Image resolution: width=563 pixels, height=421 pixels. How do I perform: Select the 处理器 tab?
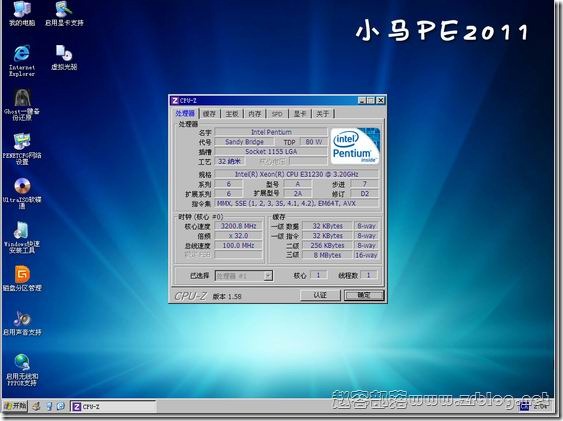click(185, 113)
